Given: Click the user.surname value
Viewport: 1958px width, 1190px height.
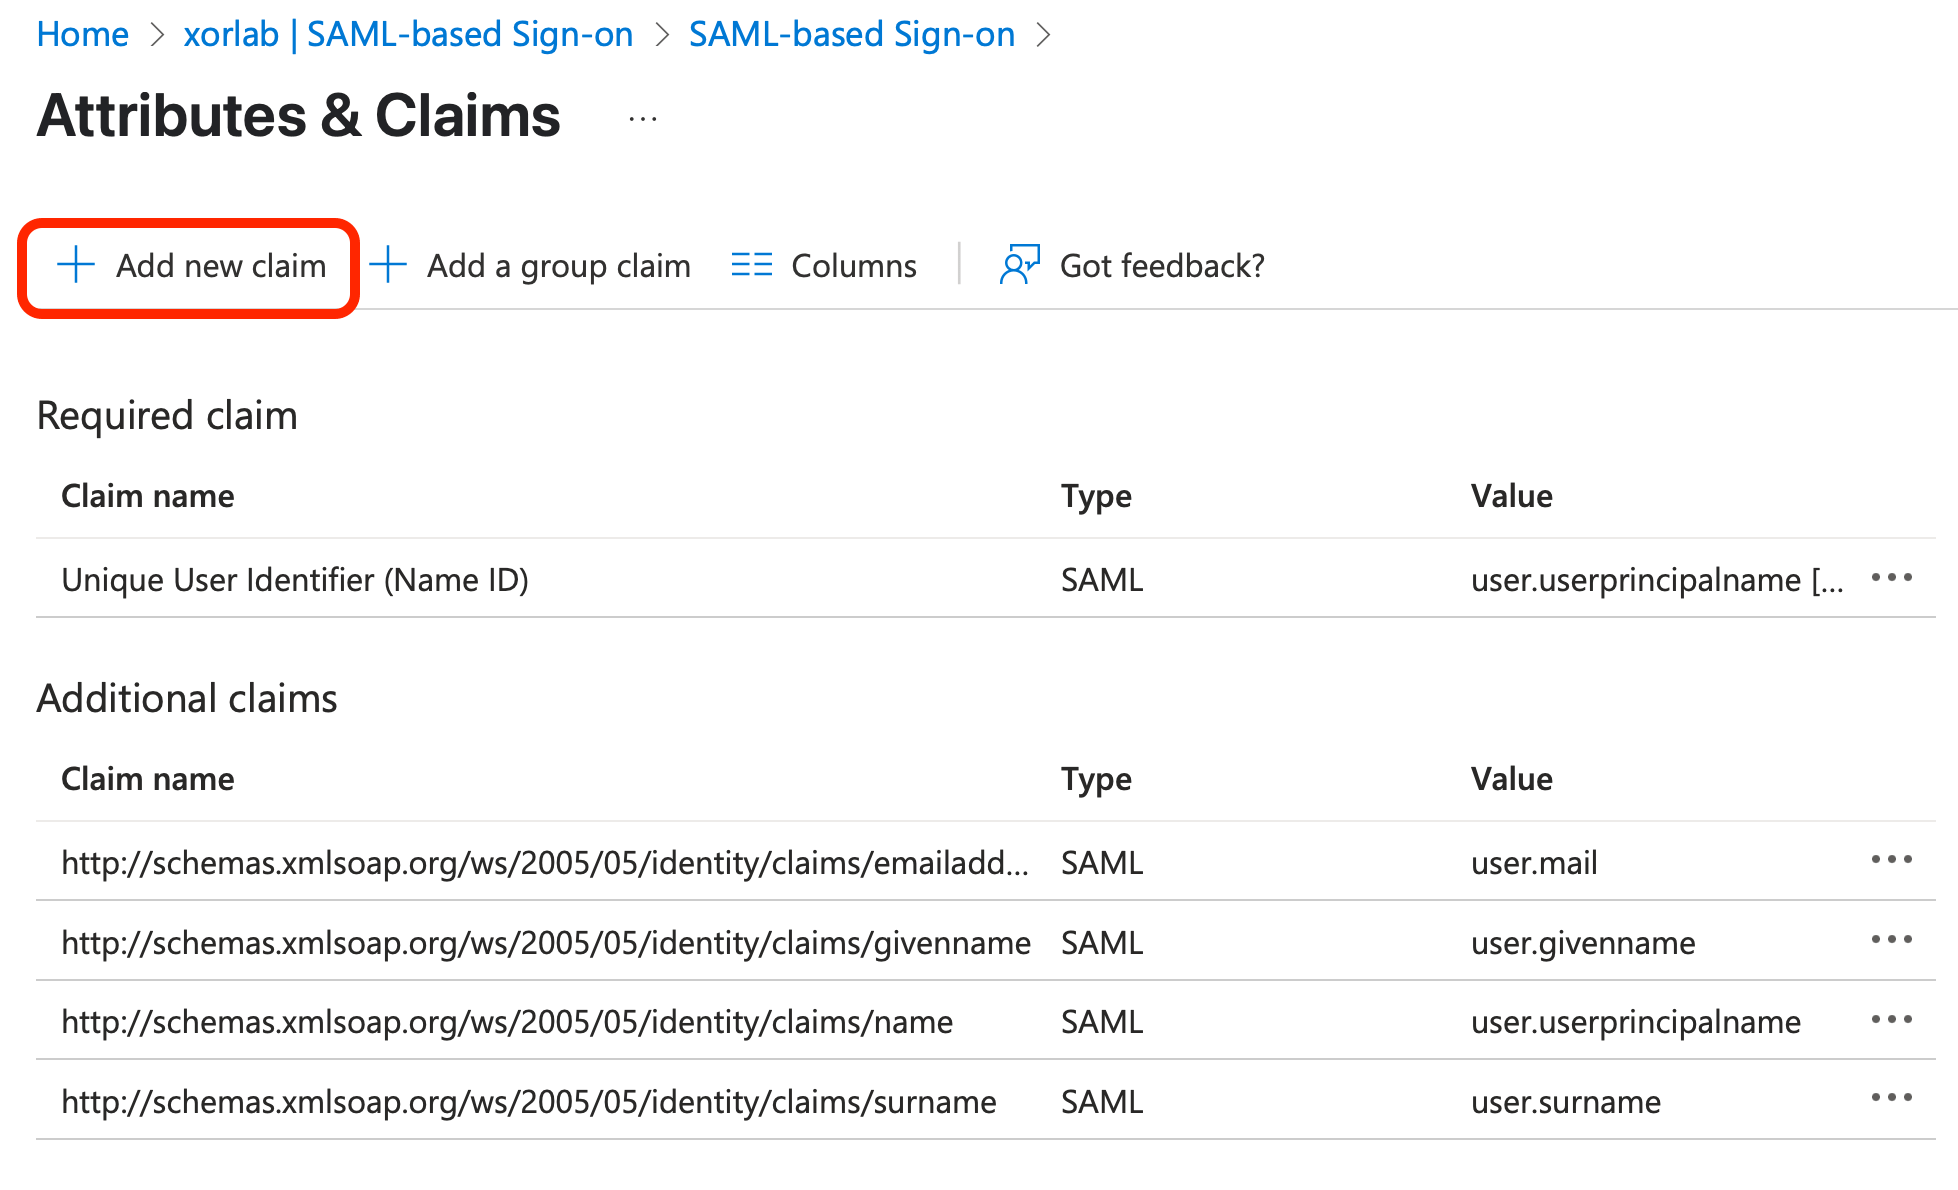Looking at the screenshot, I should coord(1566,1102).
